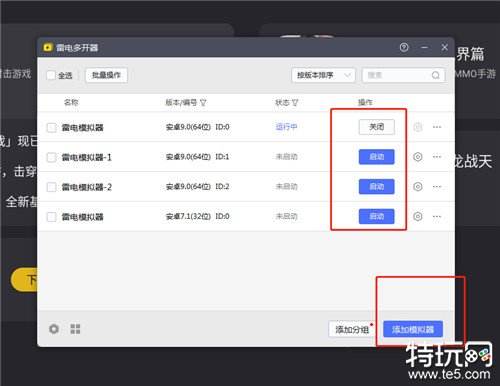Click the 安卓9.0(64位) ID:1 version text
Screen dimensions: 500x386
pyautogui.click(x=198, y=157)
